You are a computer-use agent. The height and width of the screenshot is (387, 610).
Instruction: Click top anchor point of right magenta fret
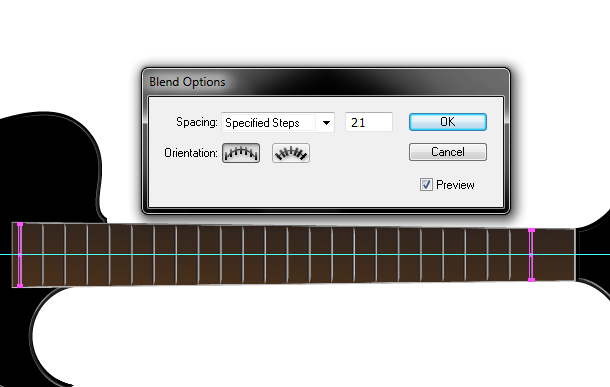[531, 231]
